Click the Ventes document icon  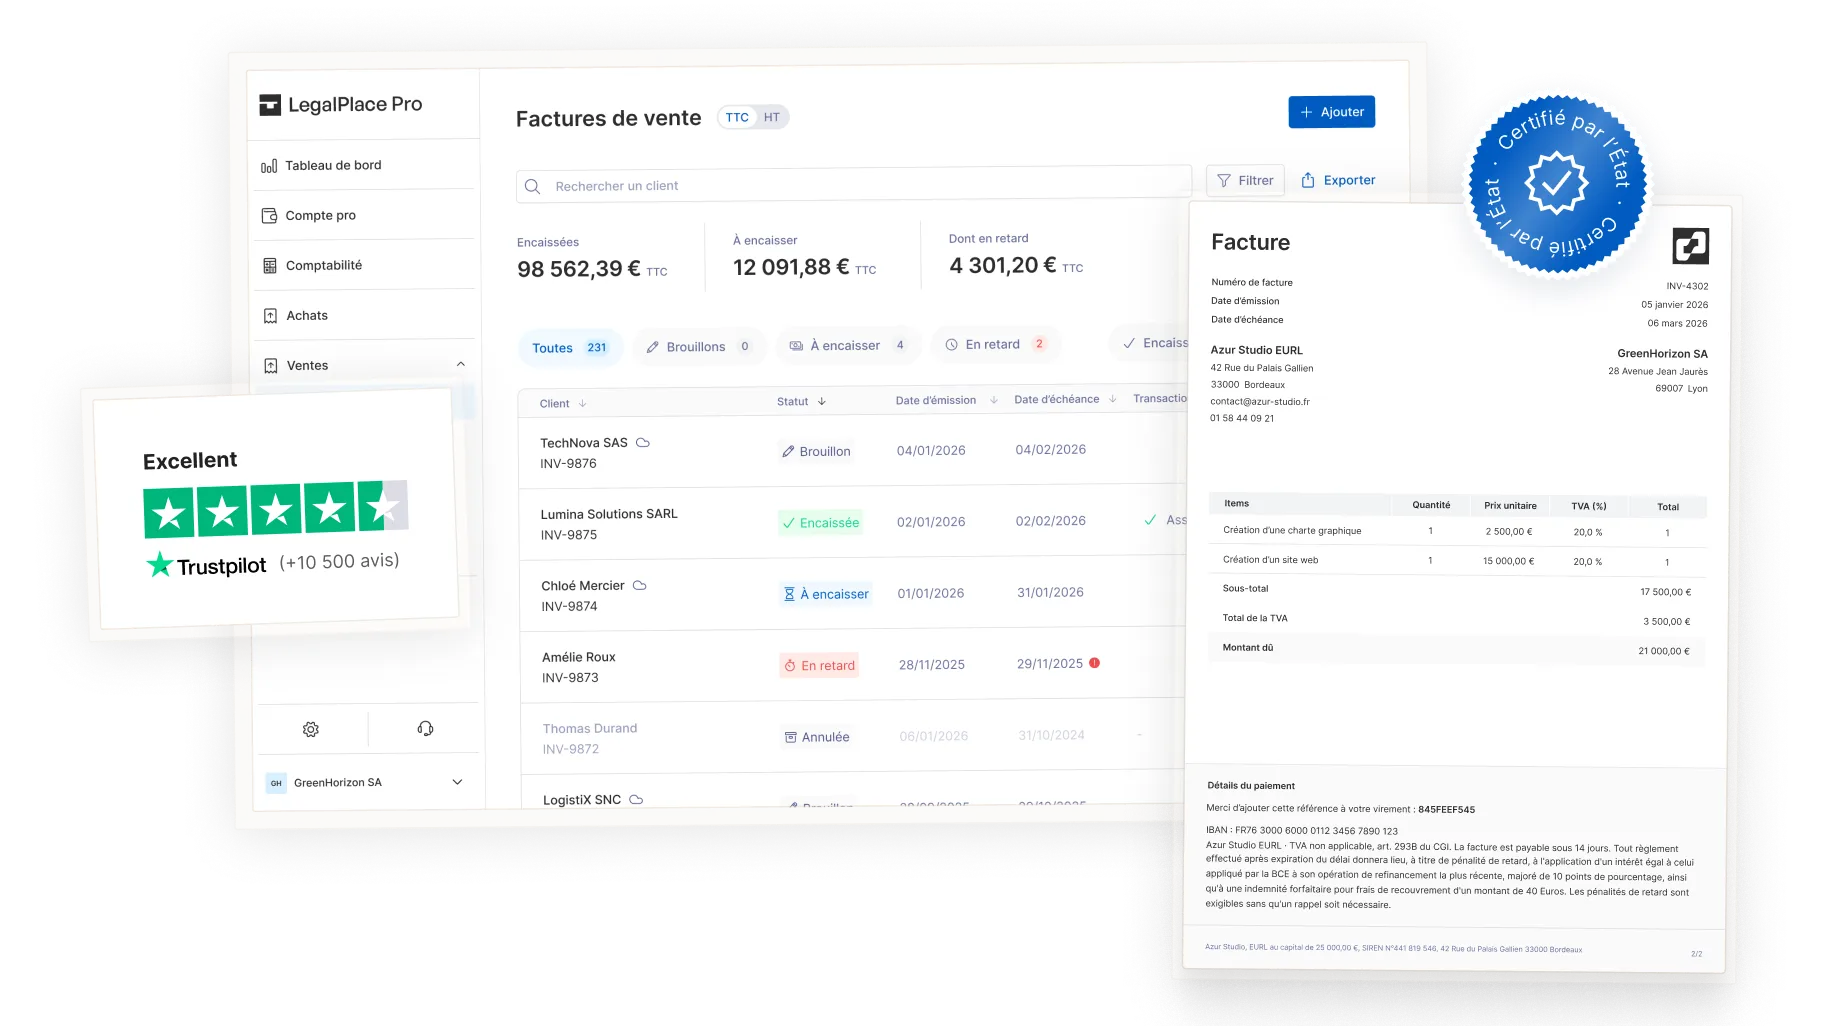(x=271, y=366)
